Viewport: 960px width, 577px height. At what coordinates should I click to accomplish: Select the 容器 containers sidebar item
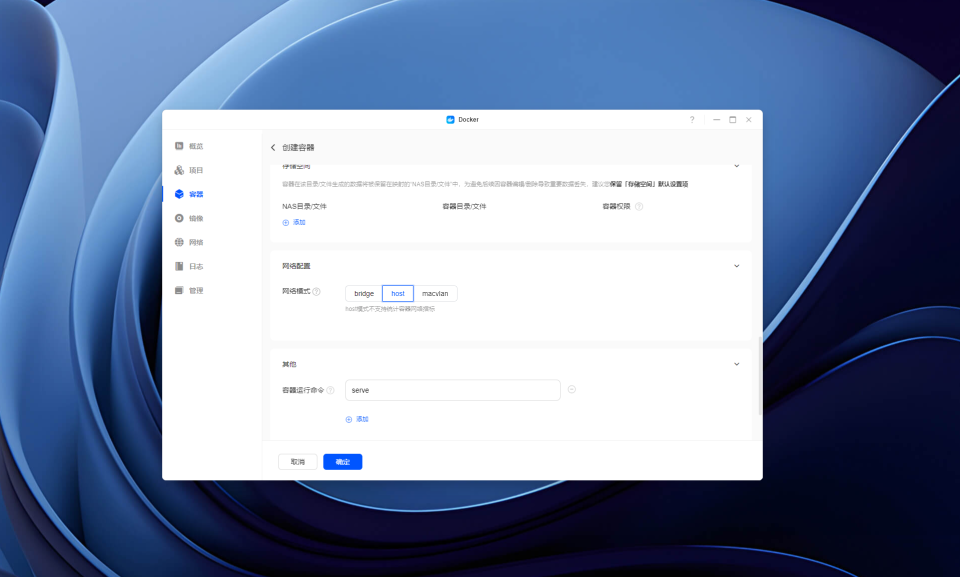tap(189, 194)
